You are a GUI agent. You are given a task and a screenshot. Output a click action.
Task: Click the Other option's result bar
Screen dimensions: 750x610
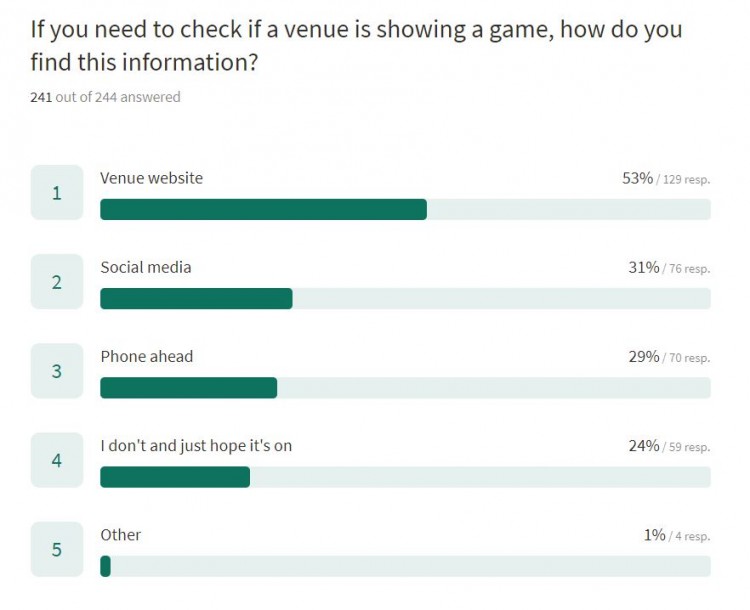pos(405,566)
